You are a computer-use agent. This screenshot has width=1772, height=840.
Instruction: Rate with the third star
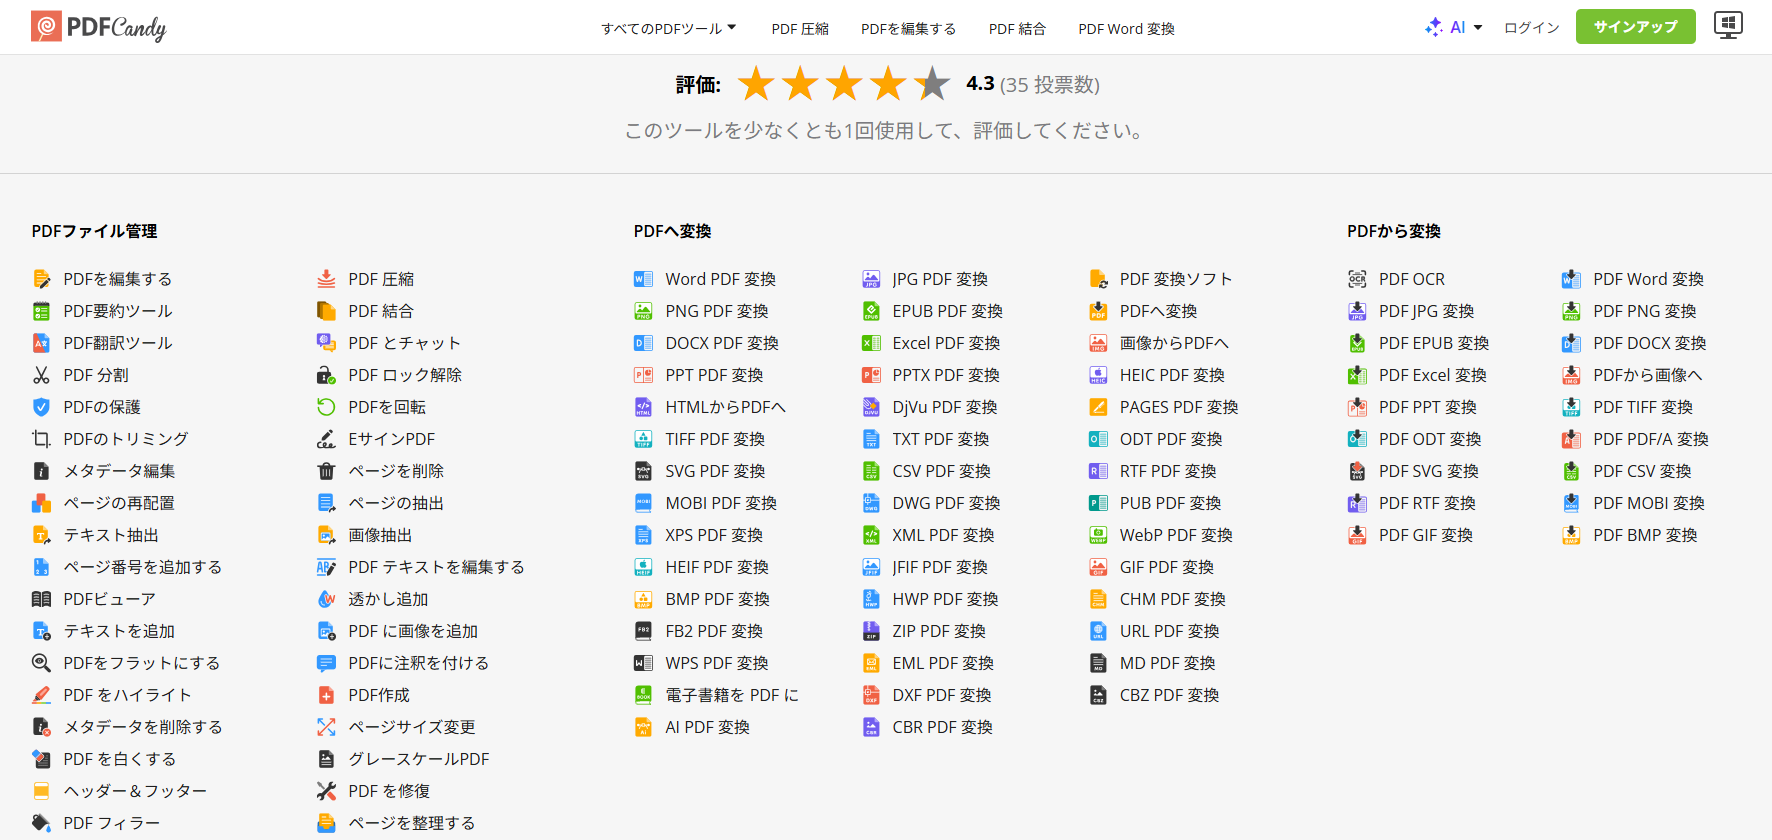point(844,84)
